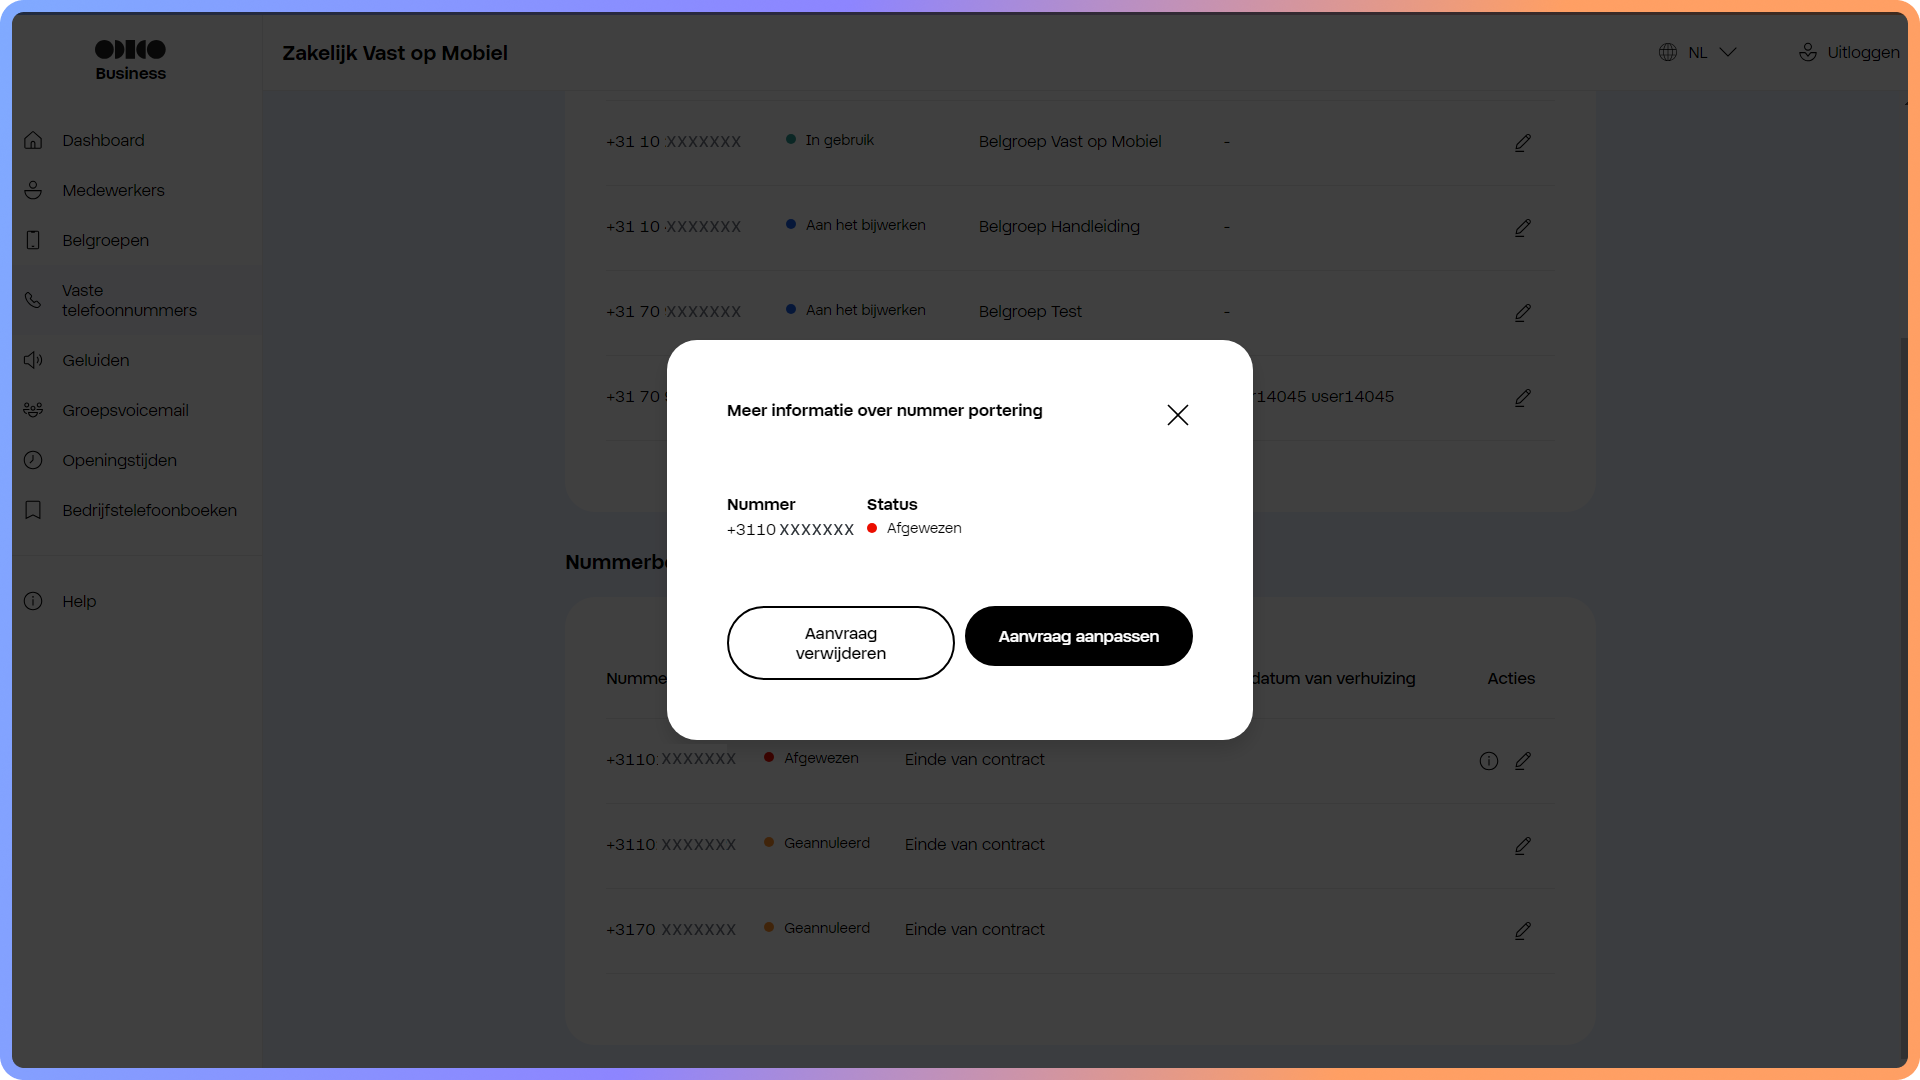Edit the Belgroep Vast op Mobiel entry
Image resolution: width=1920 pixels, height=1080 pixels.
point(1522,142)
